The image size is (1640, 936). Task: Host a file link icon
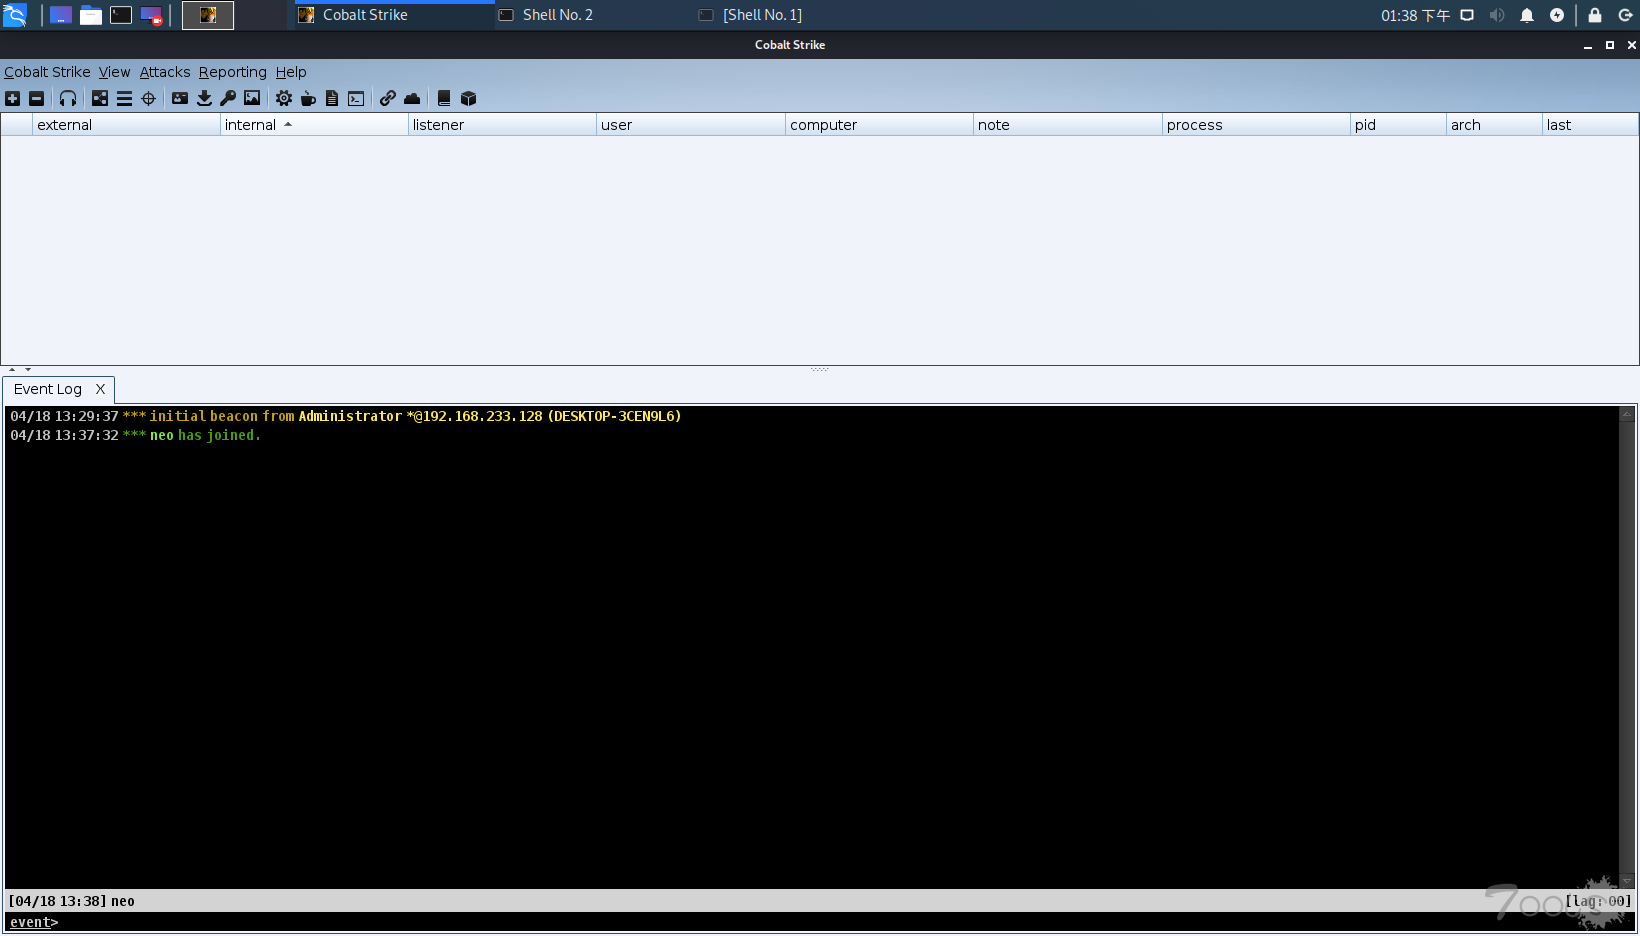388,98
